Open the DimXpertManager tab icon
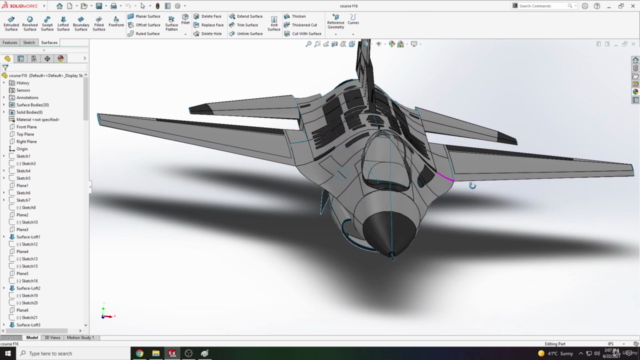Screen dimensions: 640x360 pos(47,59)
